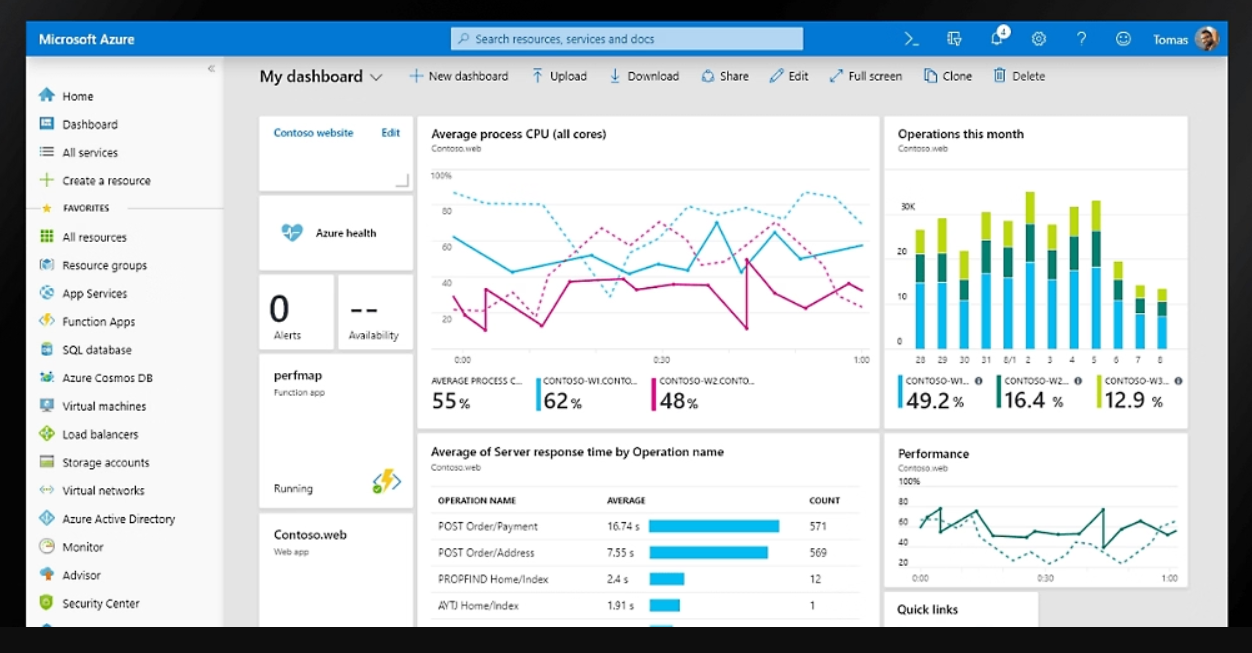Select Virtual machines in sidebar
1252x653 pixels.
[x=104, y=406]
